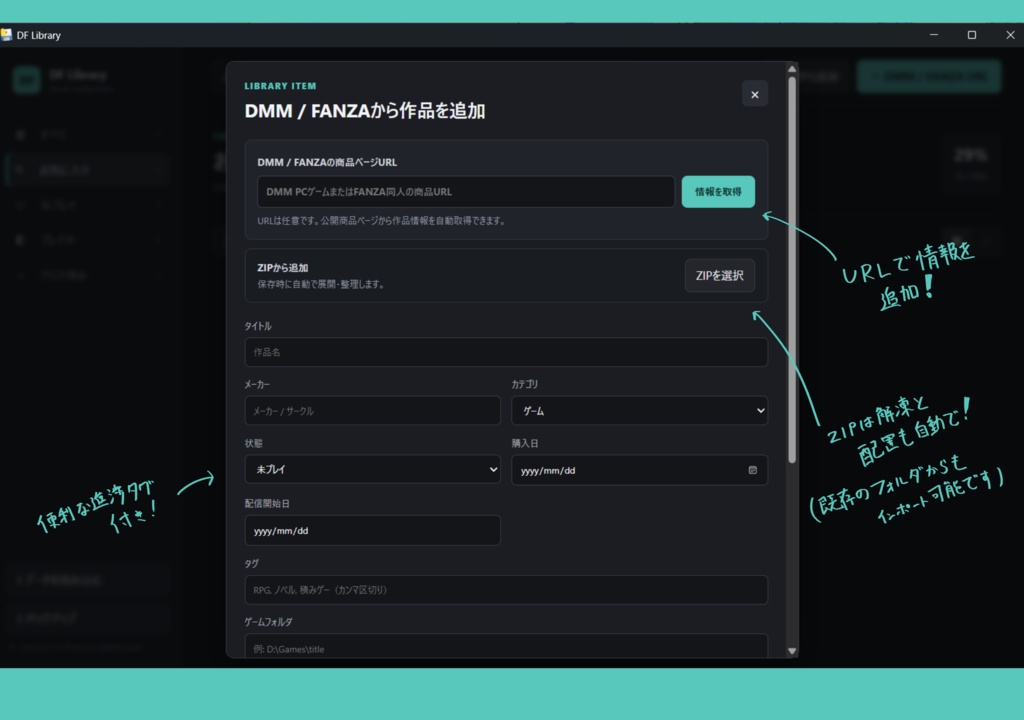The width and height of the screenshot is (1024, 720).
Task: Click the dialog scrollbar thumb
Action: click(792, 270)
